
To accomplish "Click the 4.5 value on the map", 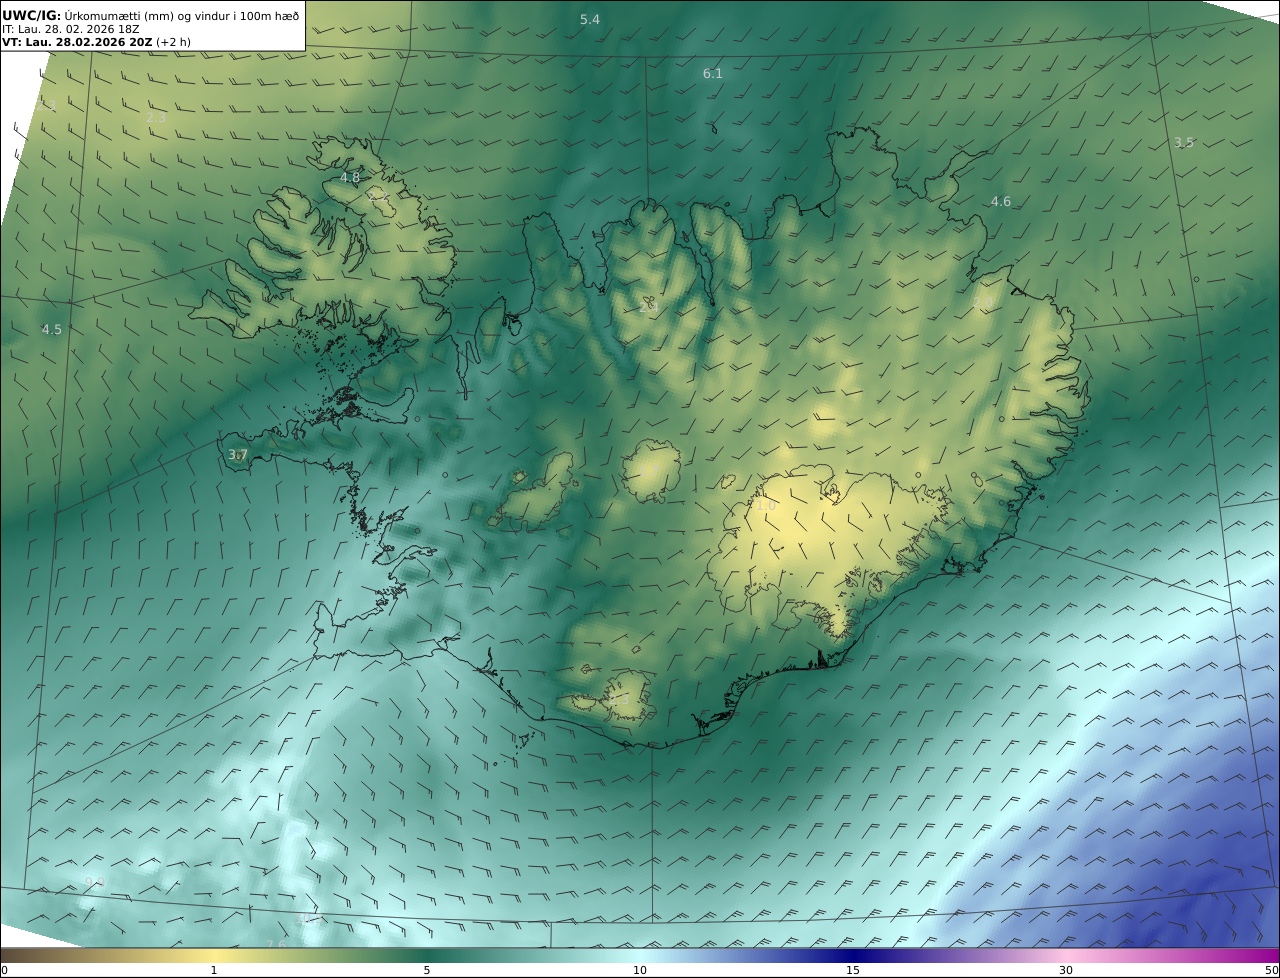I will pyautogui.click(x=51, y=329).
